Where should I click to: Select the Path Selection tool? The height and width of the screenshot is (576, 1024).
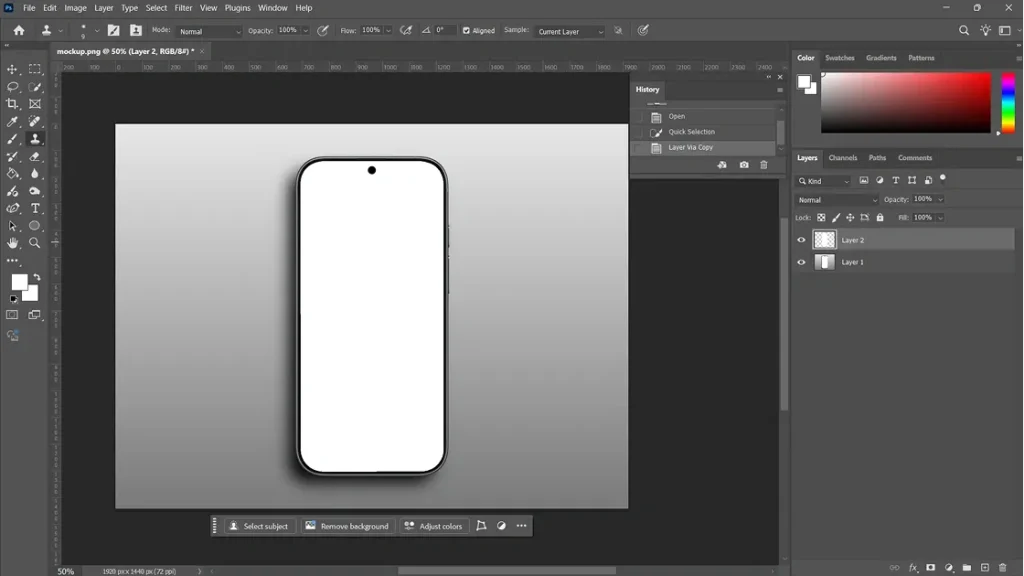tap(12, 226)
